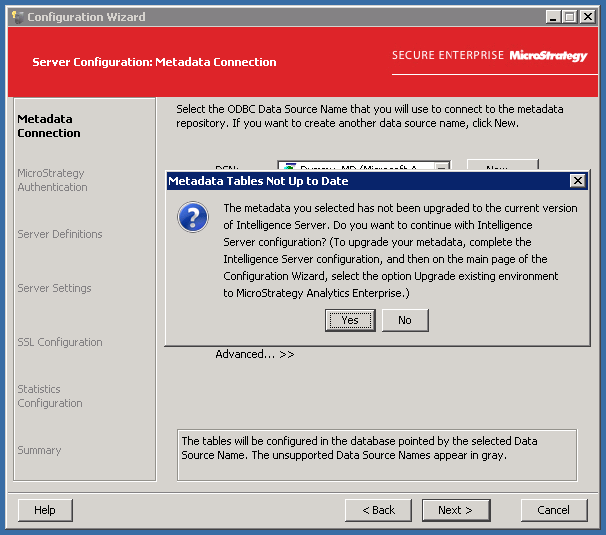The height and width of the screenshot is (535, 606).
Task: Minimize the Configuration Wizard window
Action: click(553, 17)
